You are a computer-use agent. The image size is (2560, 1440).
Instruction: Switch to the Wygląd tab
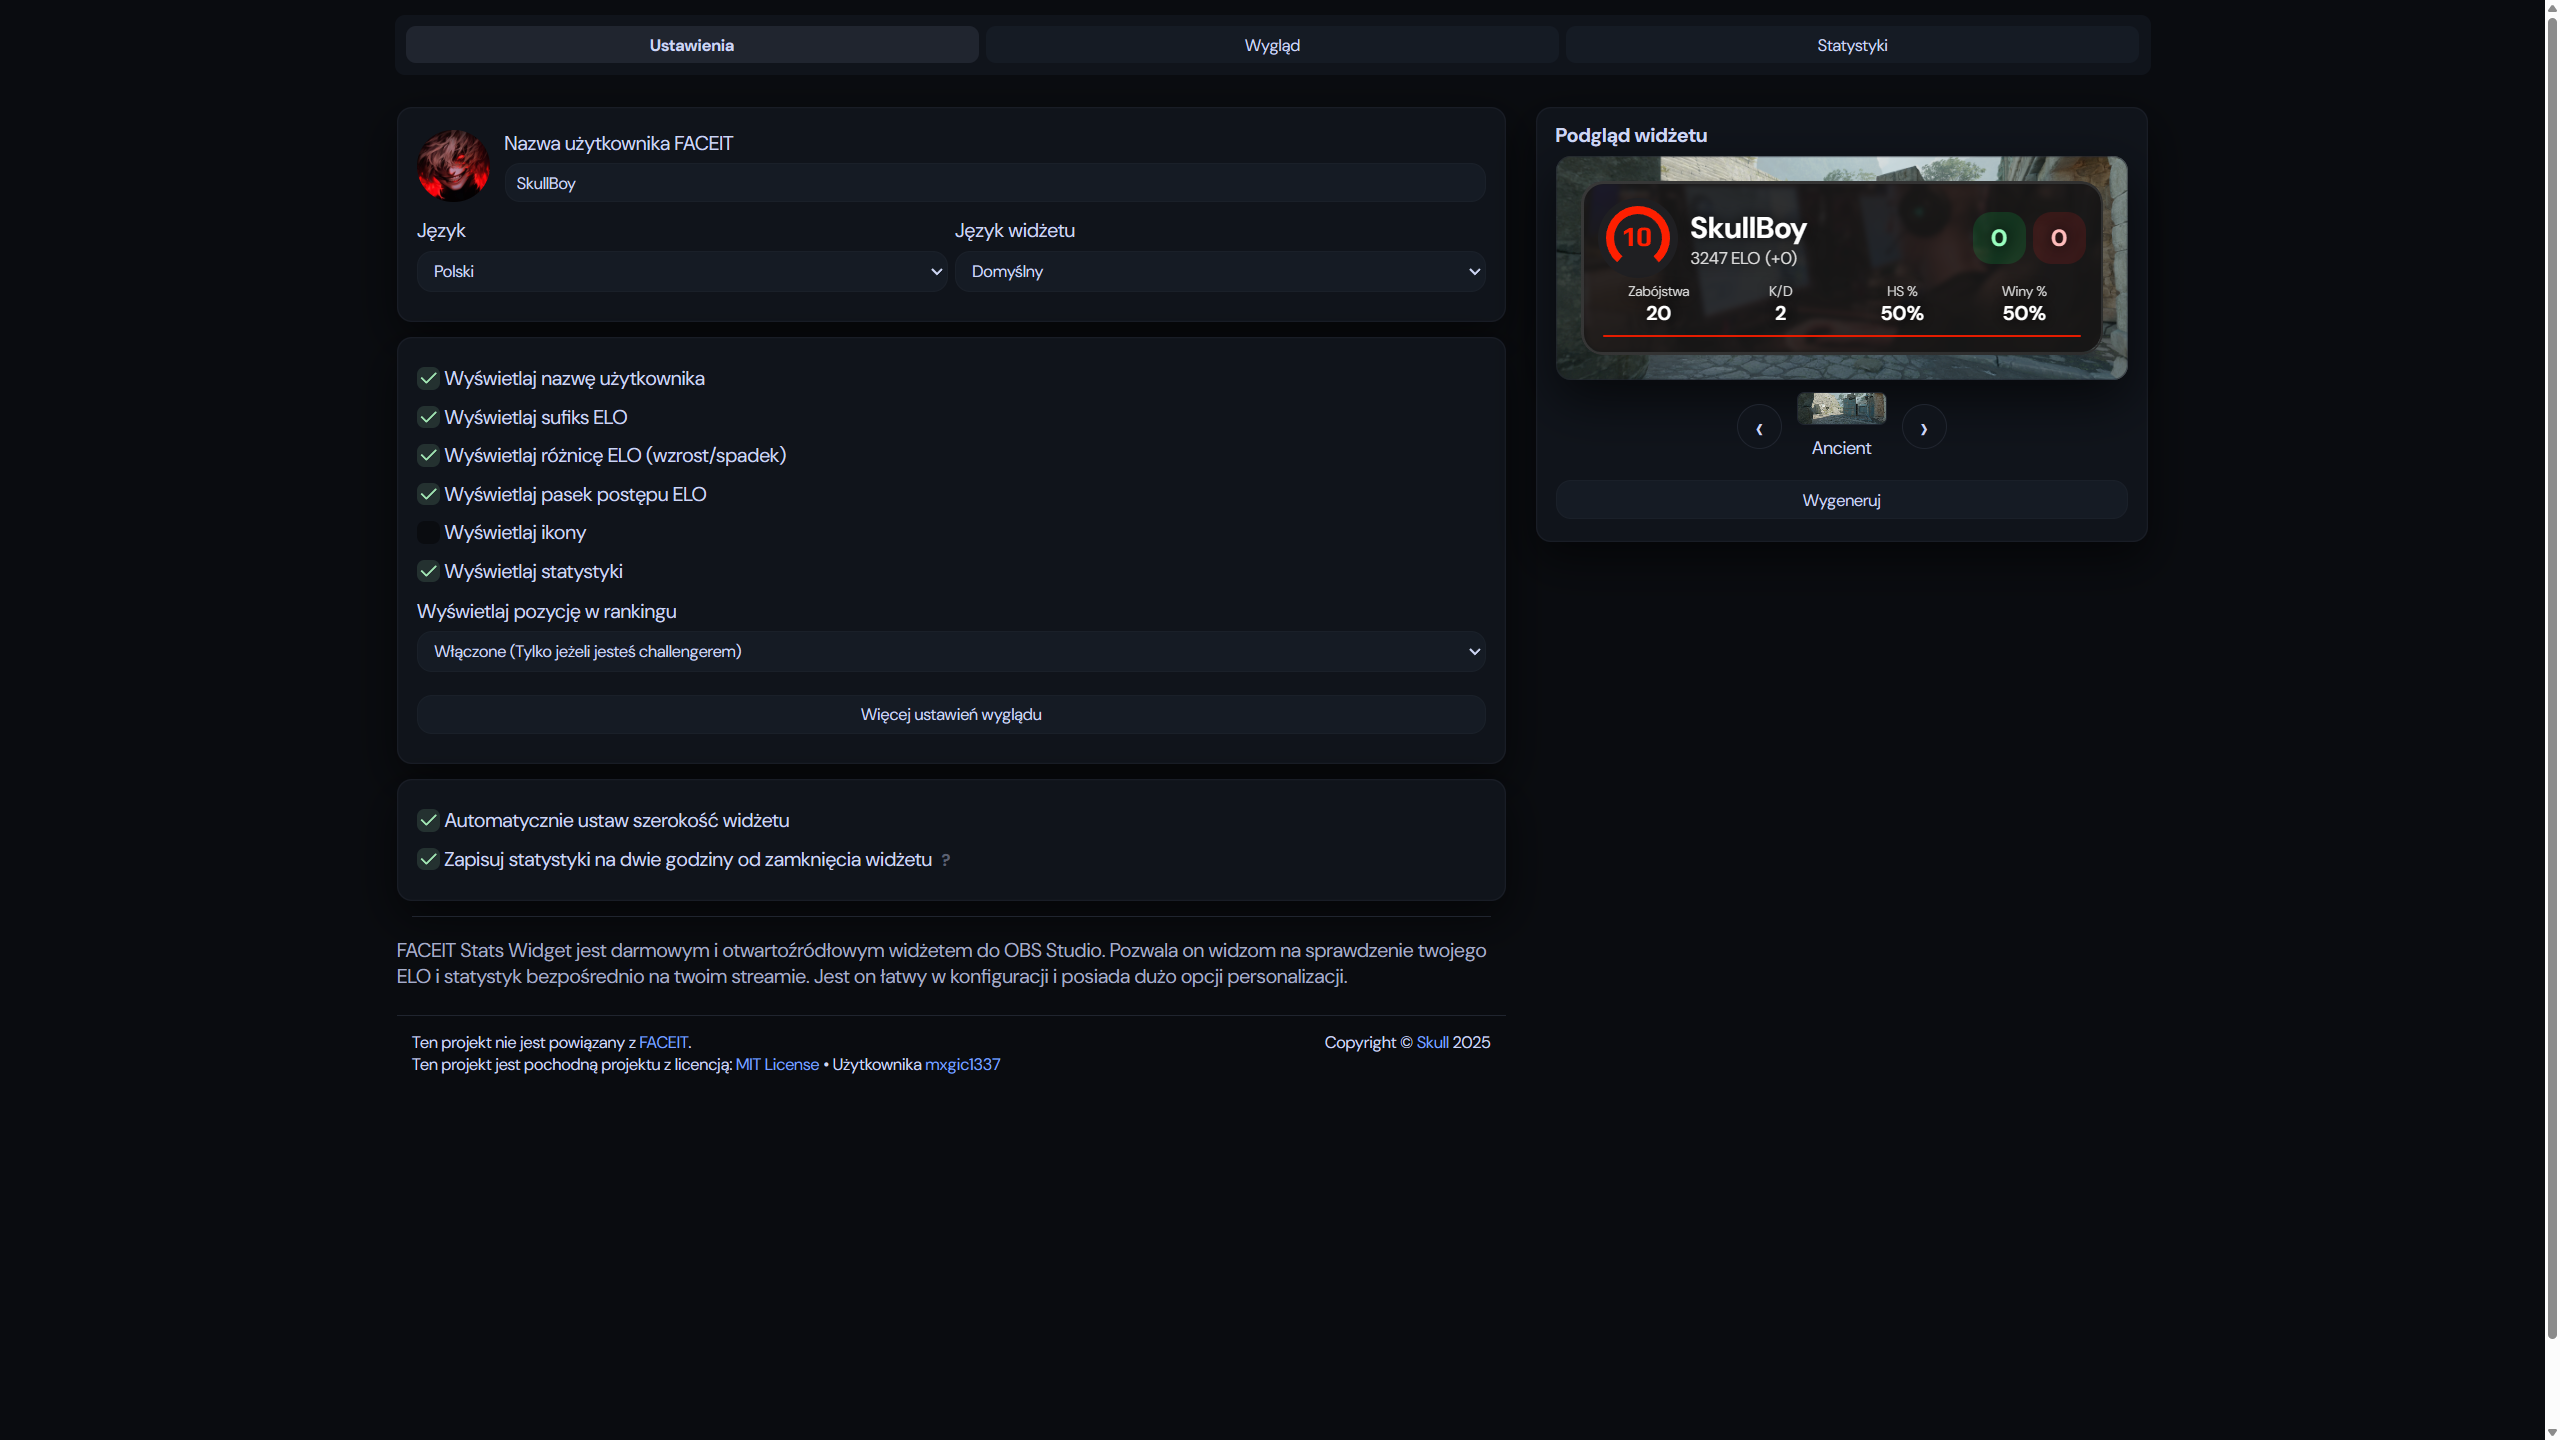click(1271, 44)
